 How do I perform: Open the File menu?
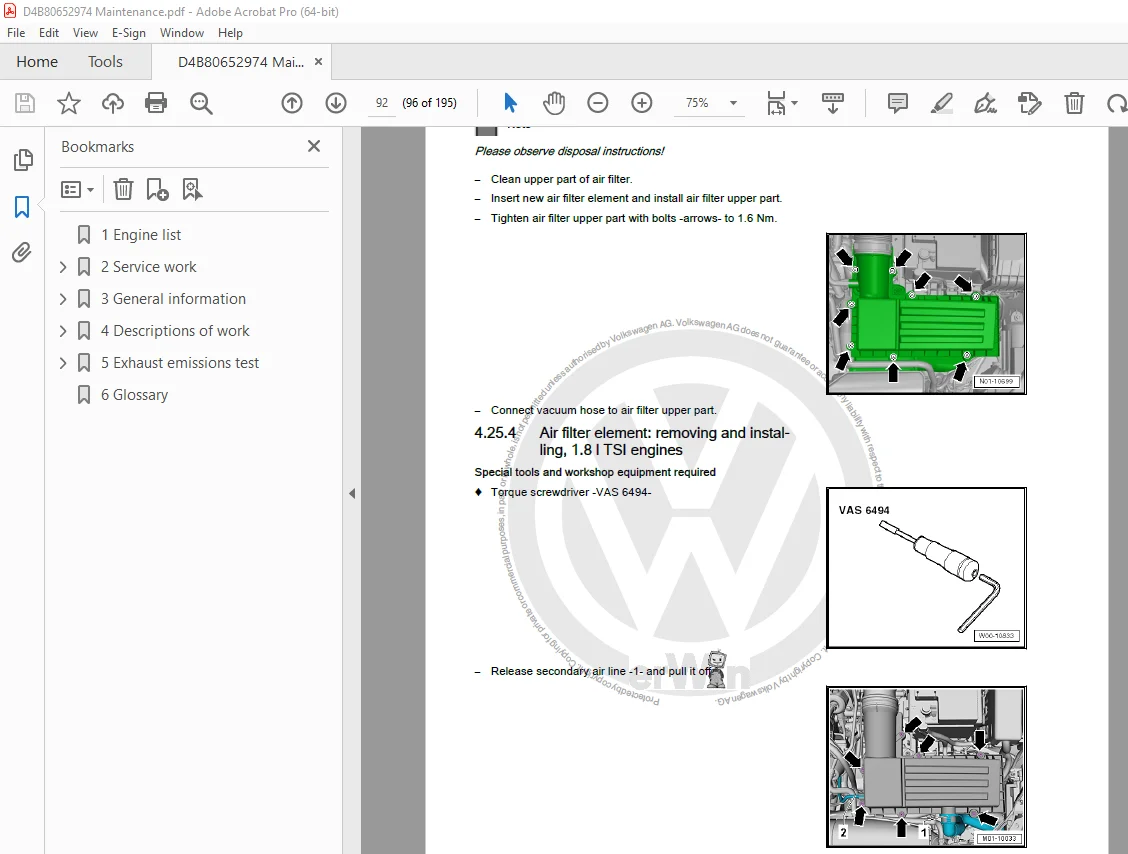16,32
